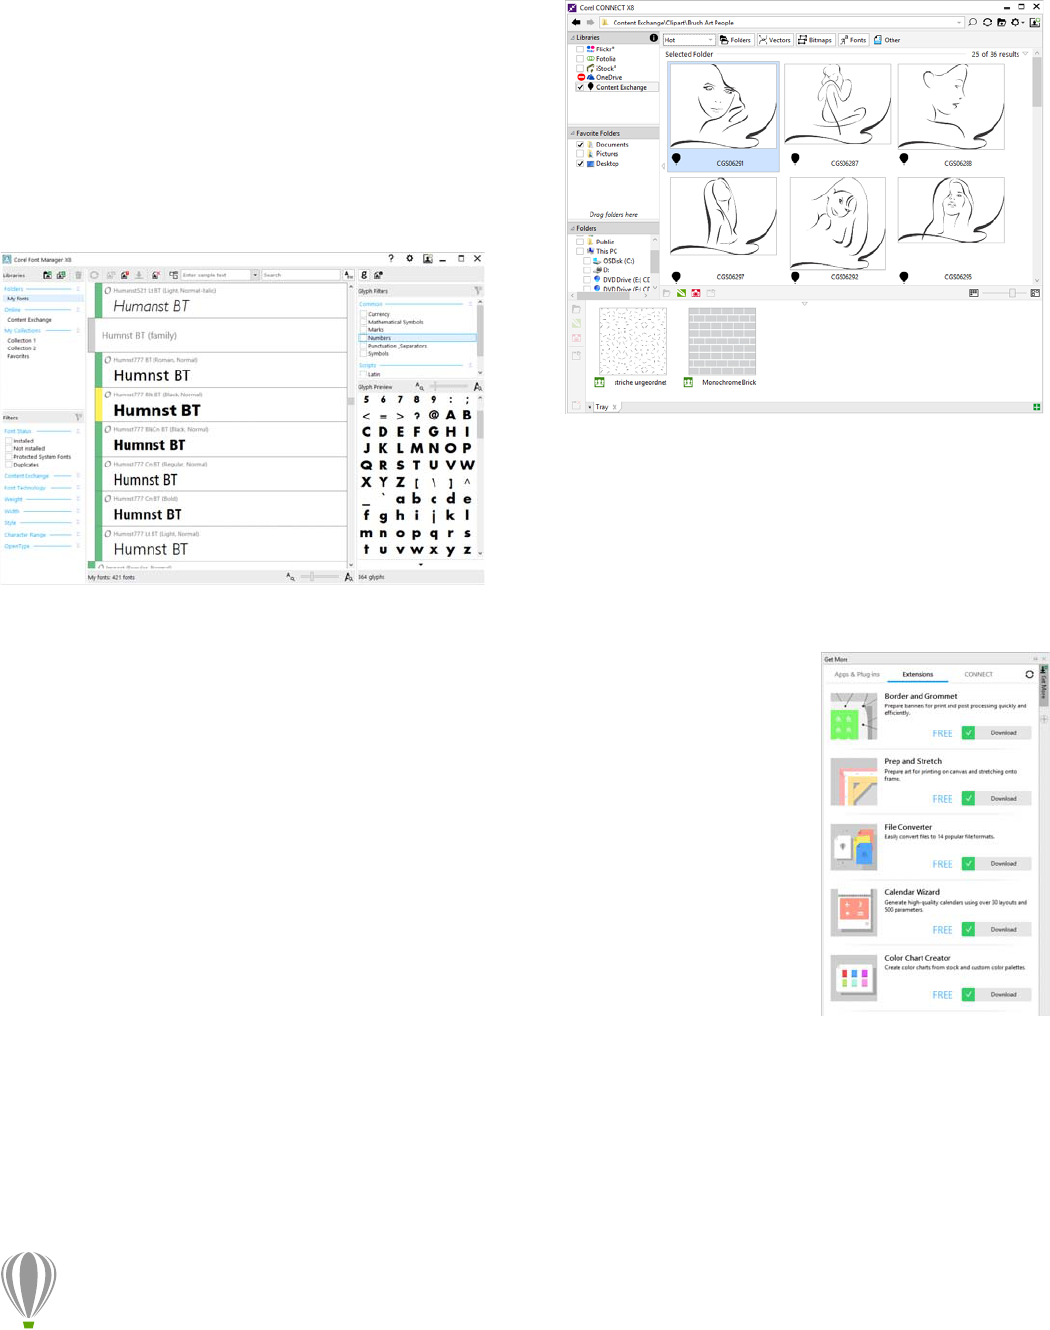Click the CorelDRAW balloon logo
Viewport: 1050px width, 1330px height.
(29, 1289)
